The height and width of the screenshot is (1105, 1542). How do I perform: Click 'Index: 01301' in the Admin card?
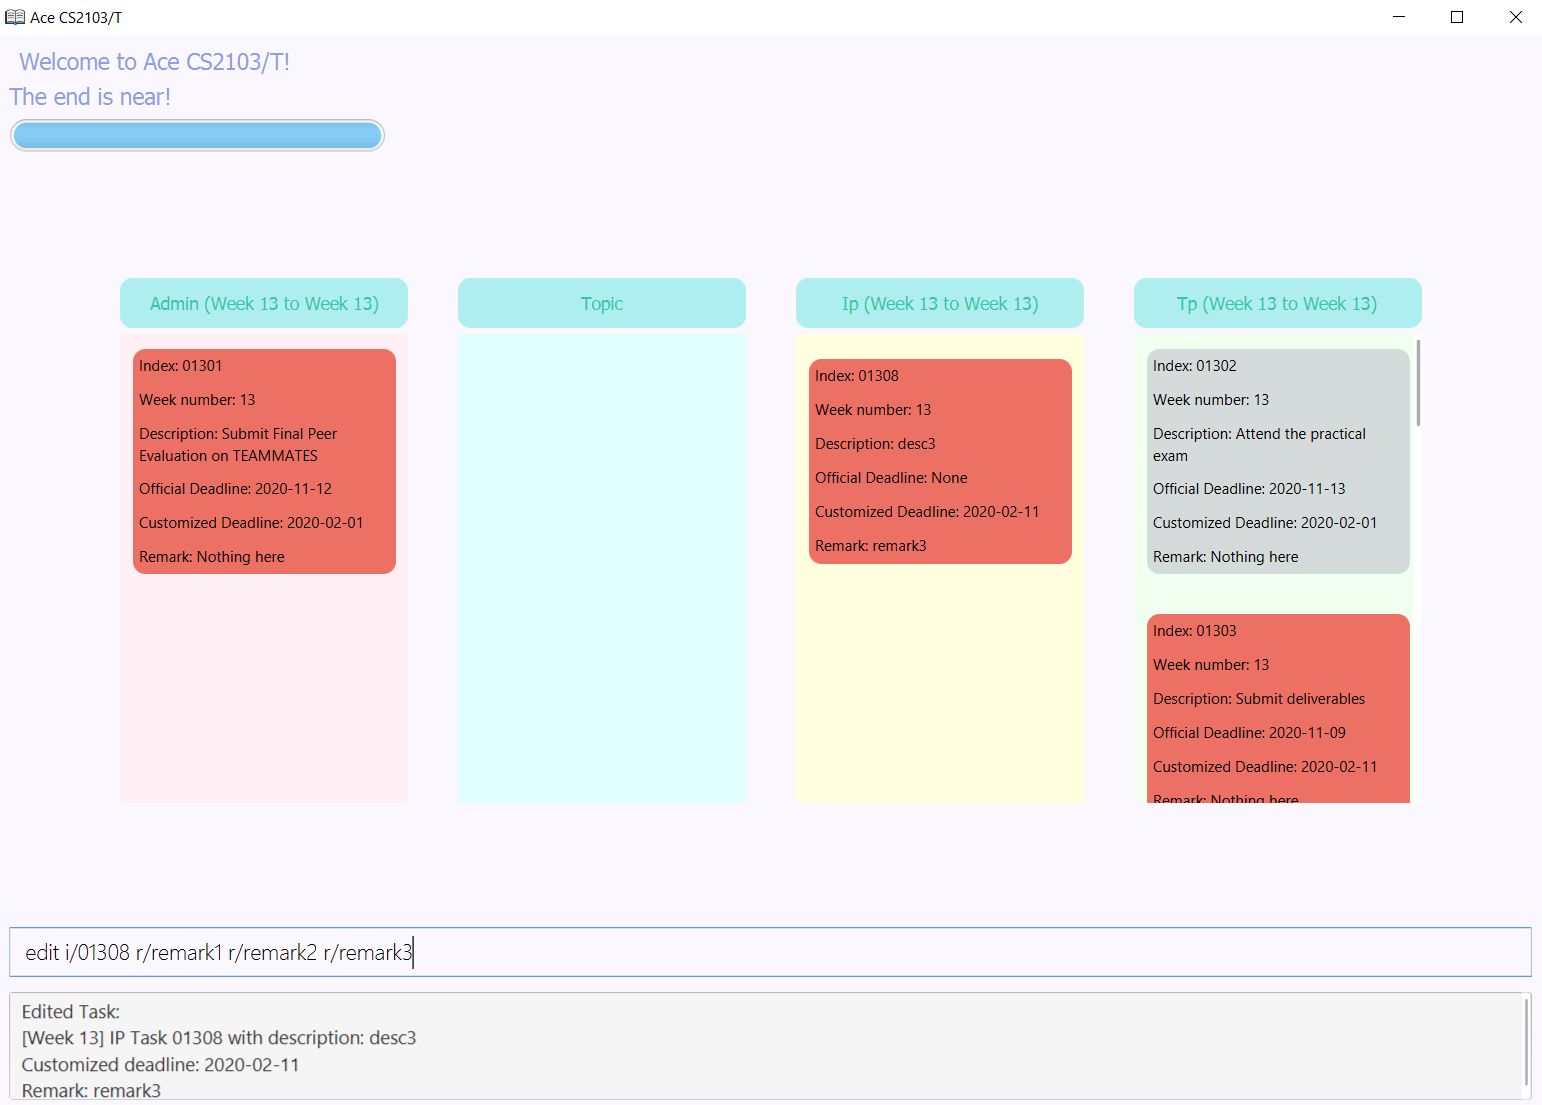coord(181,366)
